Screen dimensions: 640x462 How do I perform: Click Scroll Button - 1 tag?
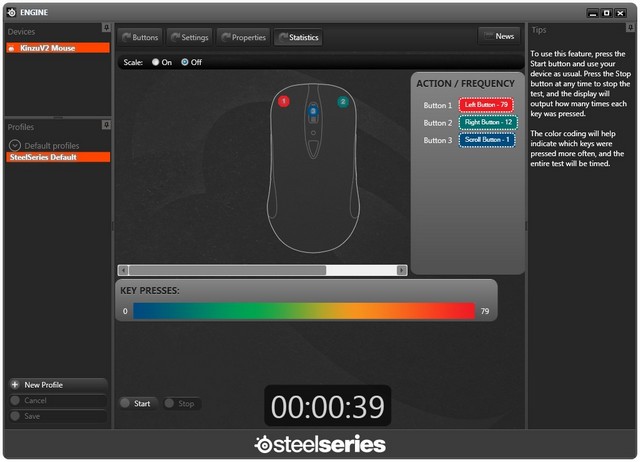coord(487,140)
